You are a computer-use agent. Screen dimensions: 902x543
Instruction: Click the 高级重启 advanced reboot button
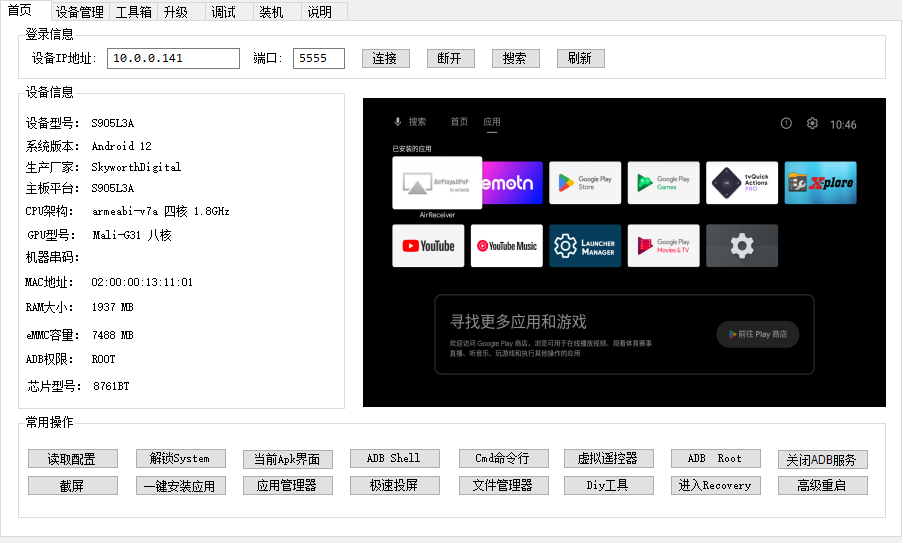tap(823, 485)
